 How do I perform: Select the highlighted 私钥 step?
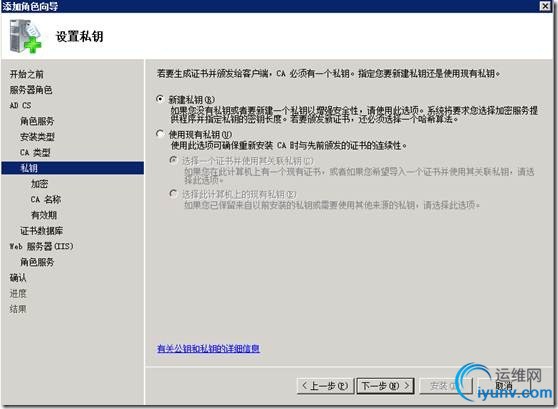click(x=73, y=168)
